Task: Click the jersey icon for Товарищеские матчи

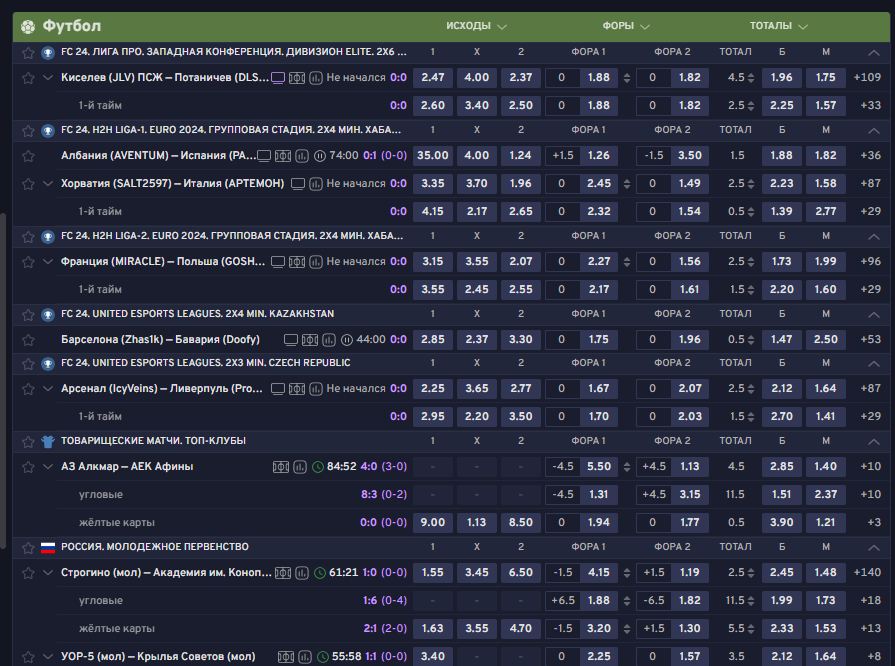Action: point(47,441)
